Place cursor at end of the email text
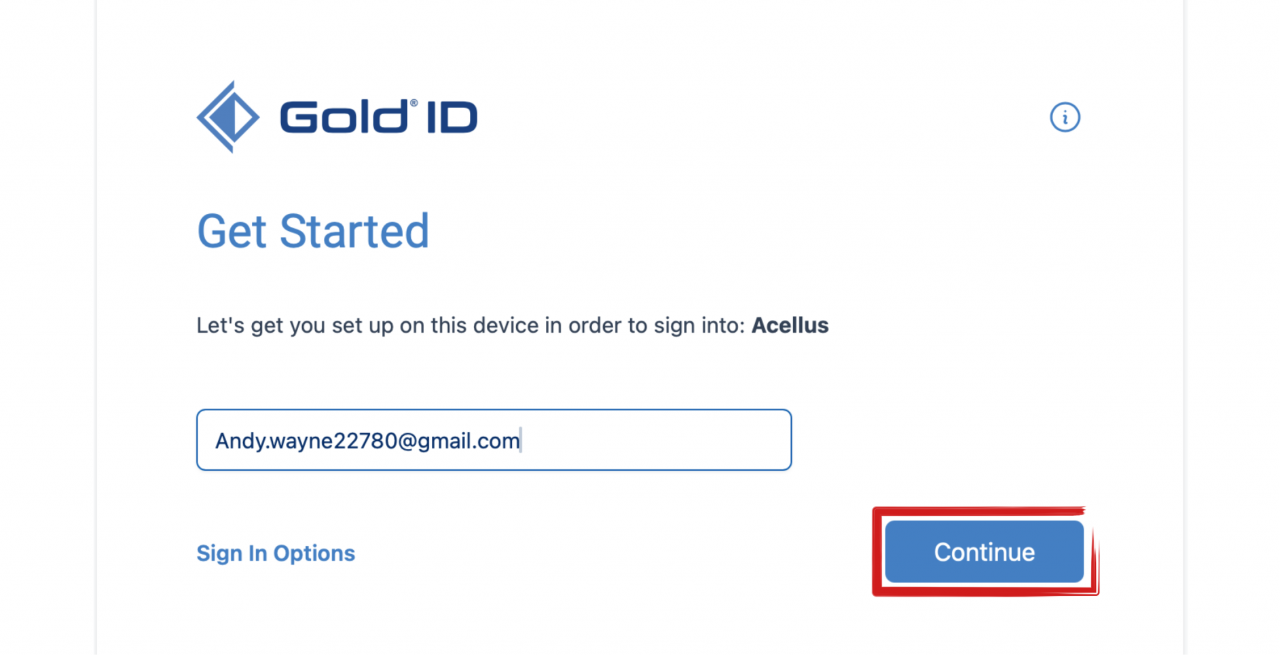The width and height of the screenshot is (1280, 655). pos(521,441)
